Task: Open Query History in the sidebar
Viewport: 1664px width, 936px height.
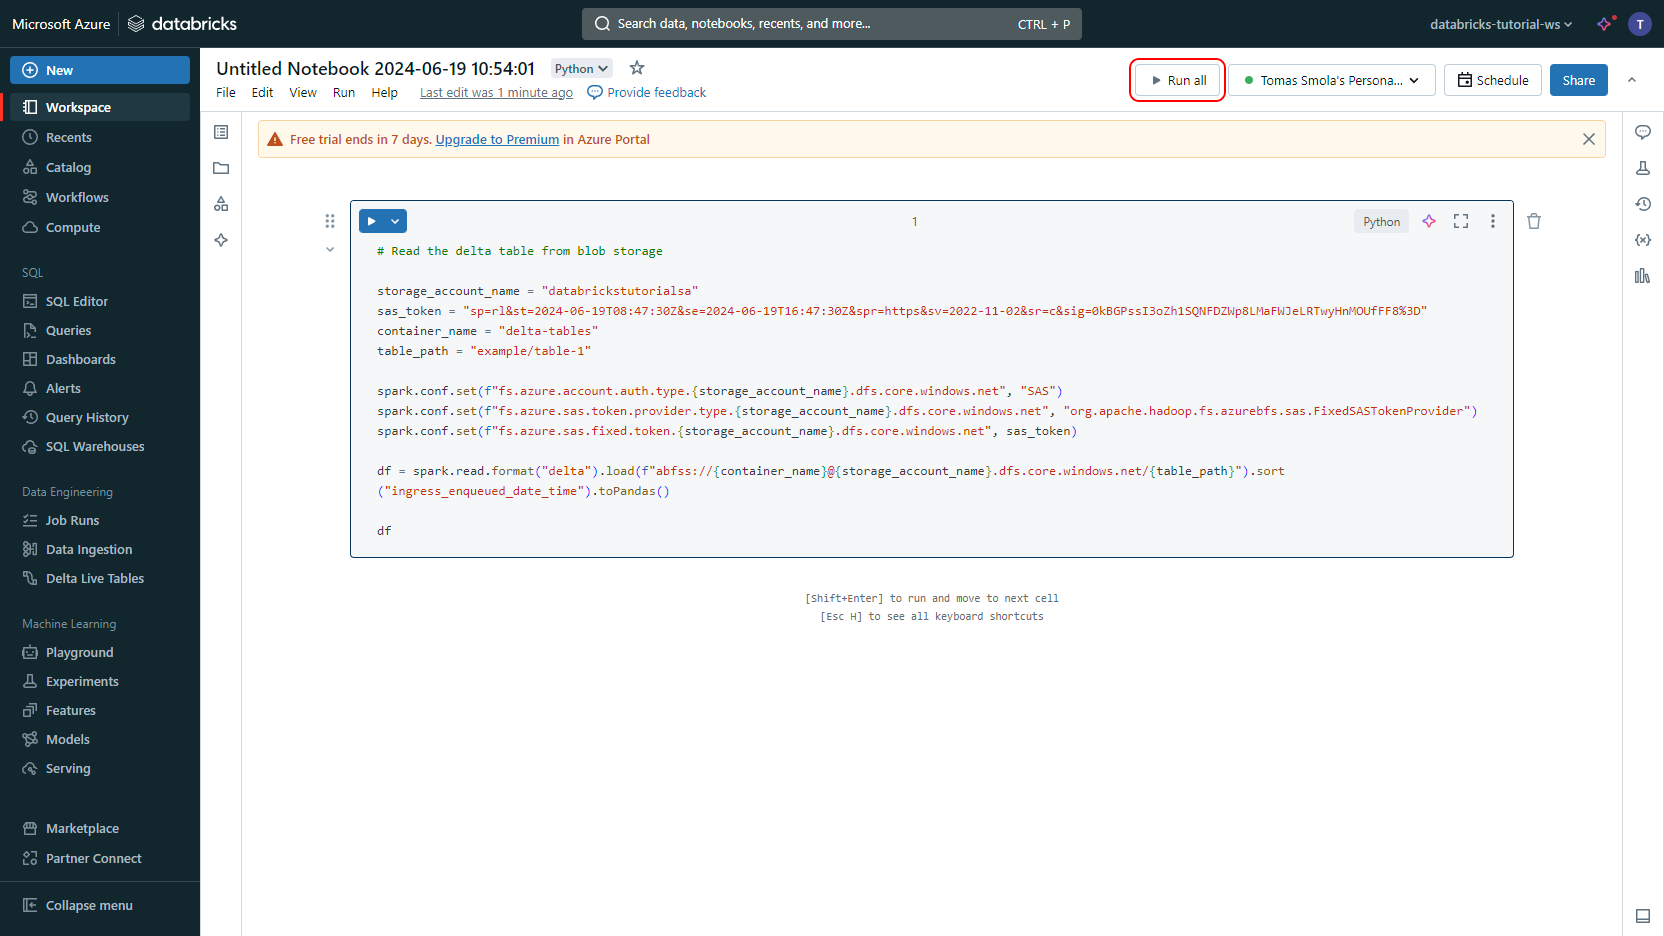Action: tap(100, 417)
